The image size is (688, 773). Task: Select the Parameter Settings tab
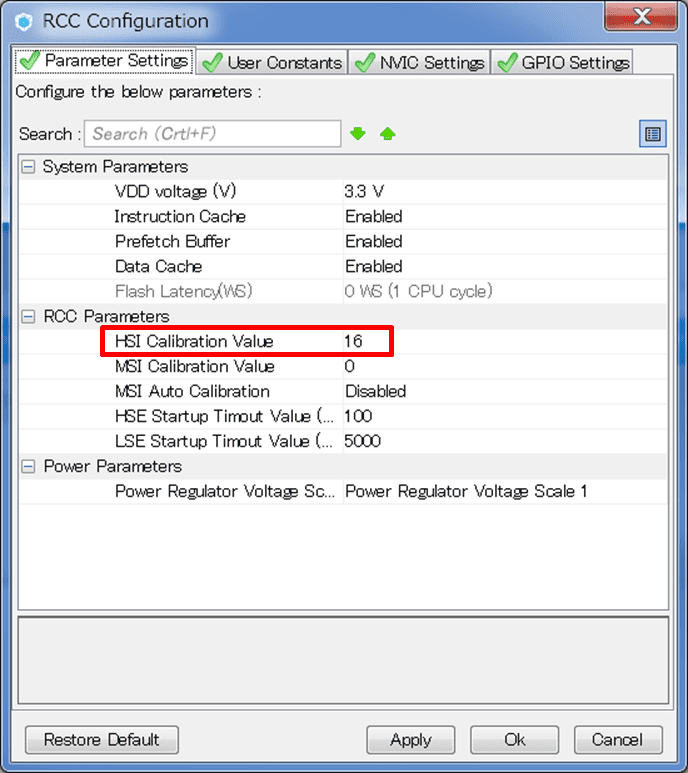[105, 61]
